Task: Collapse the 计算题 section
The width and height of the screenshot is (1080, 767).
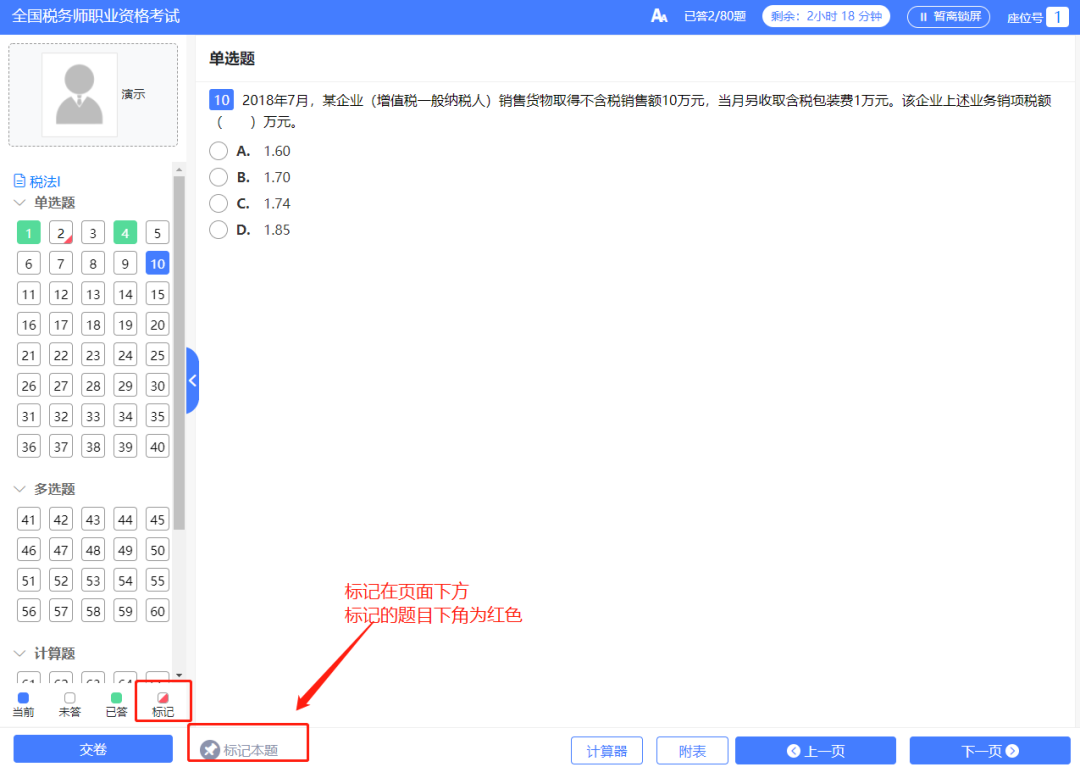Action: (x=19, y=653)
